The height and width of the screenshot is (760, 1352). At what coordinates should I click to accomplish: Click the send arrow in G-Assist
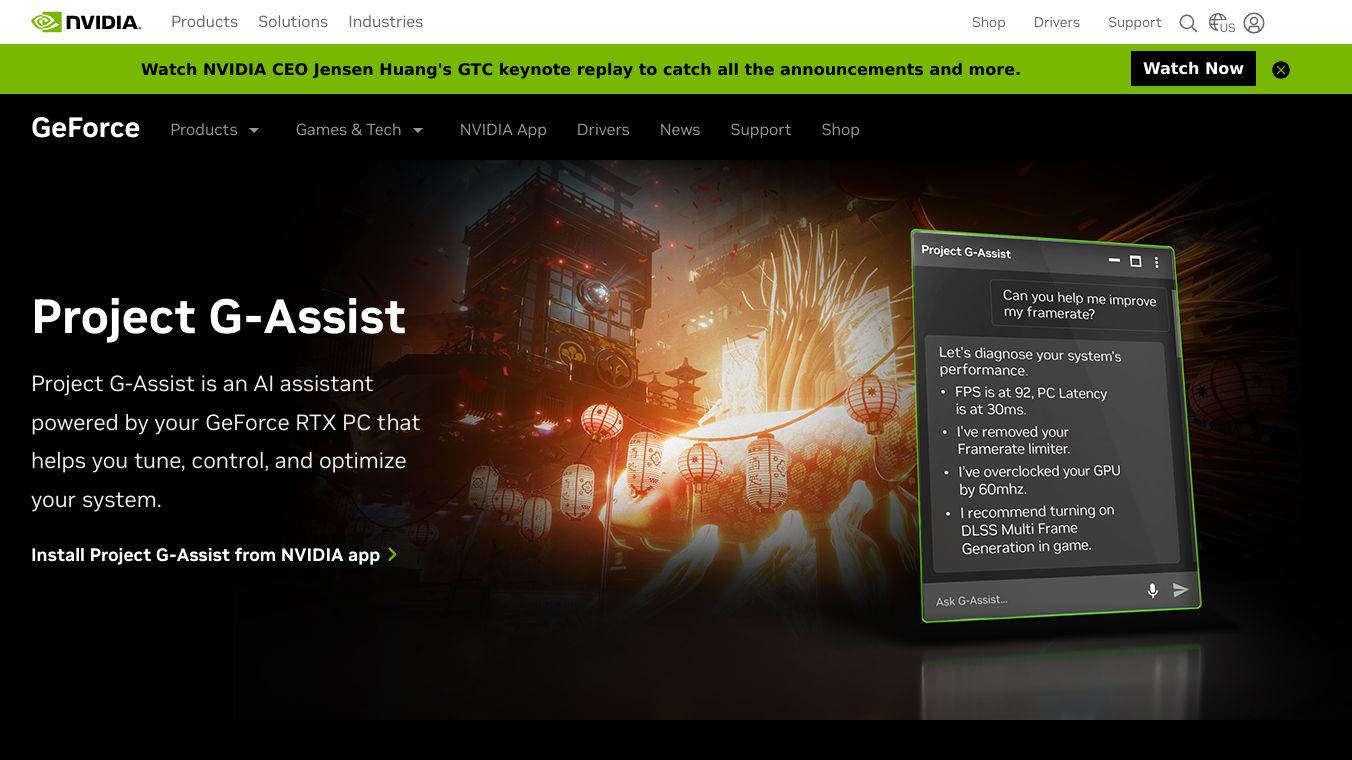pyautogui.click(x=1181, y=590)
